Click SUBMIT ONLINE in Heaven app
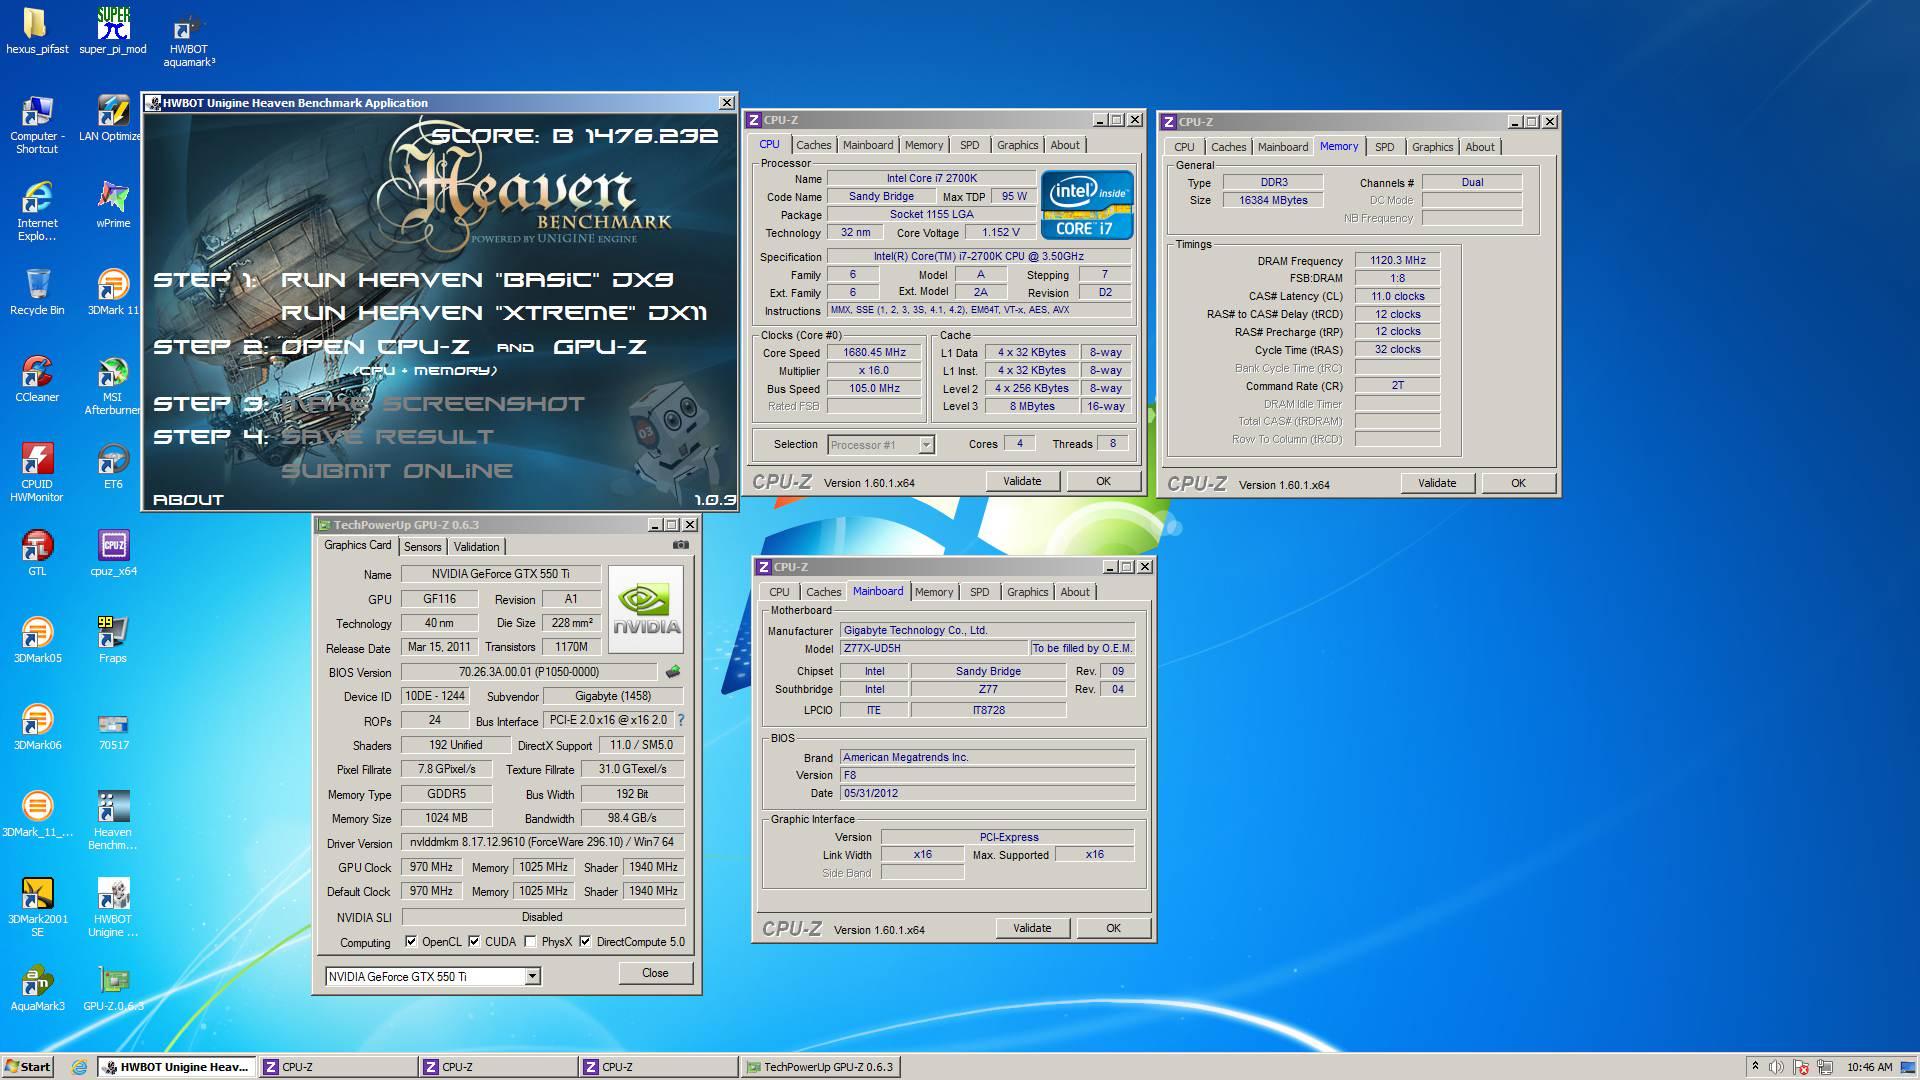 [397, 471]
